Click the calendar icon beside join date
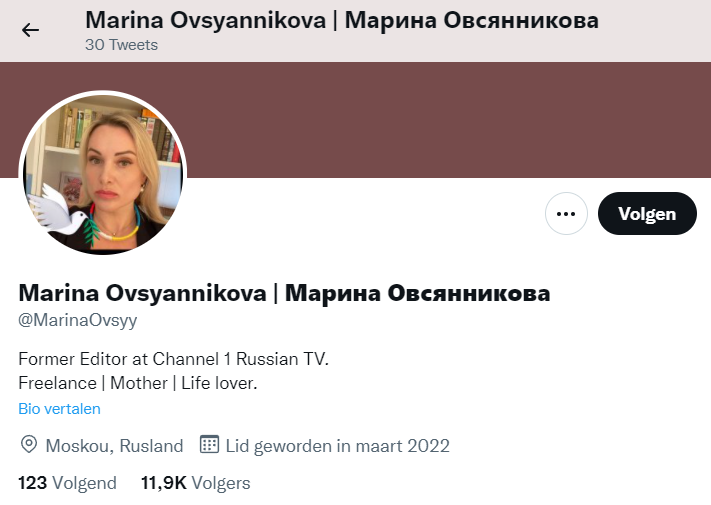The height and width of the screenshot is (505, 711). [209, 445]
